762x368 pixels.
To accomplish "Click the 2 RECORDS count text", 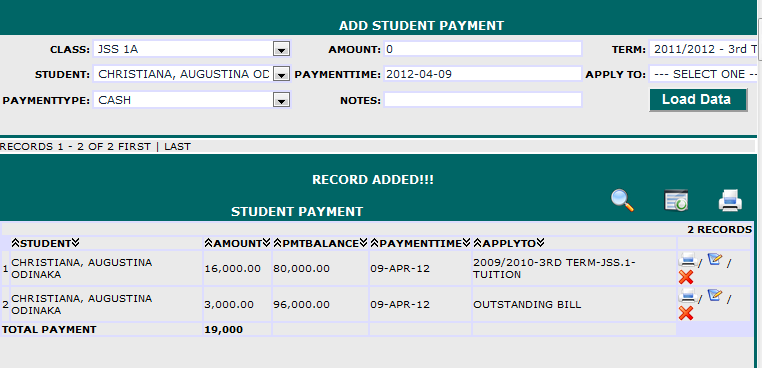I will click(x=719, y=229).
